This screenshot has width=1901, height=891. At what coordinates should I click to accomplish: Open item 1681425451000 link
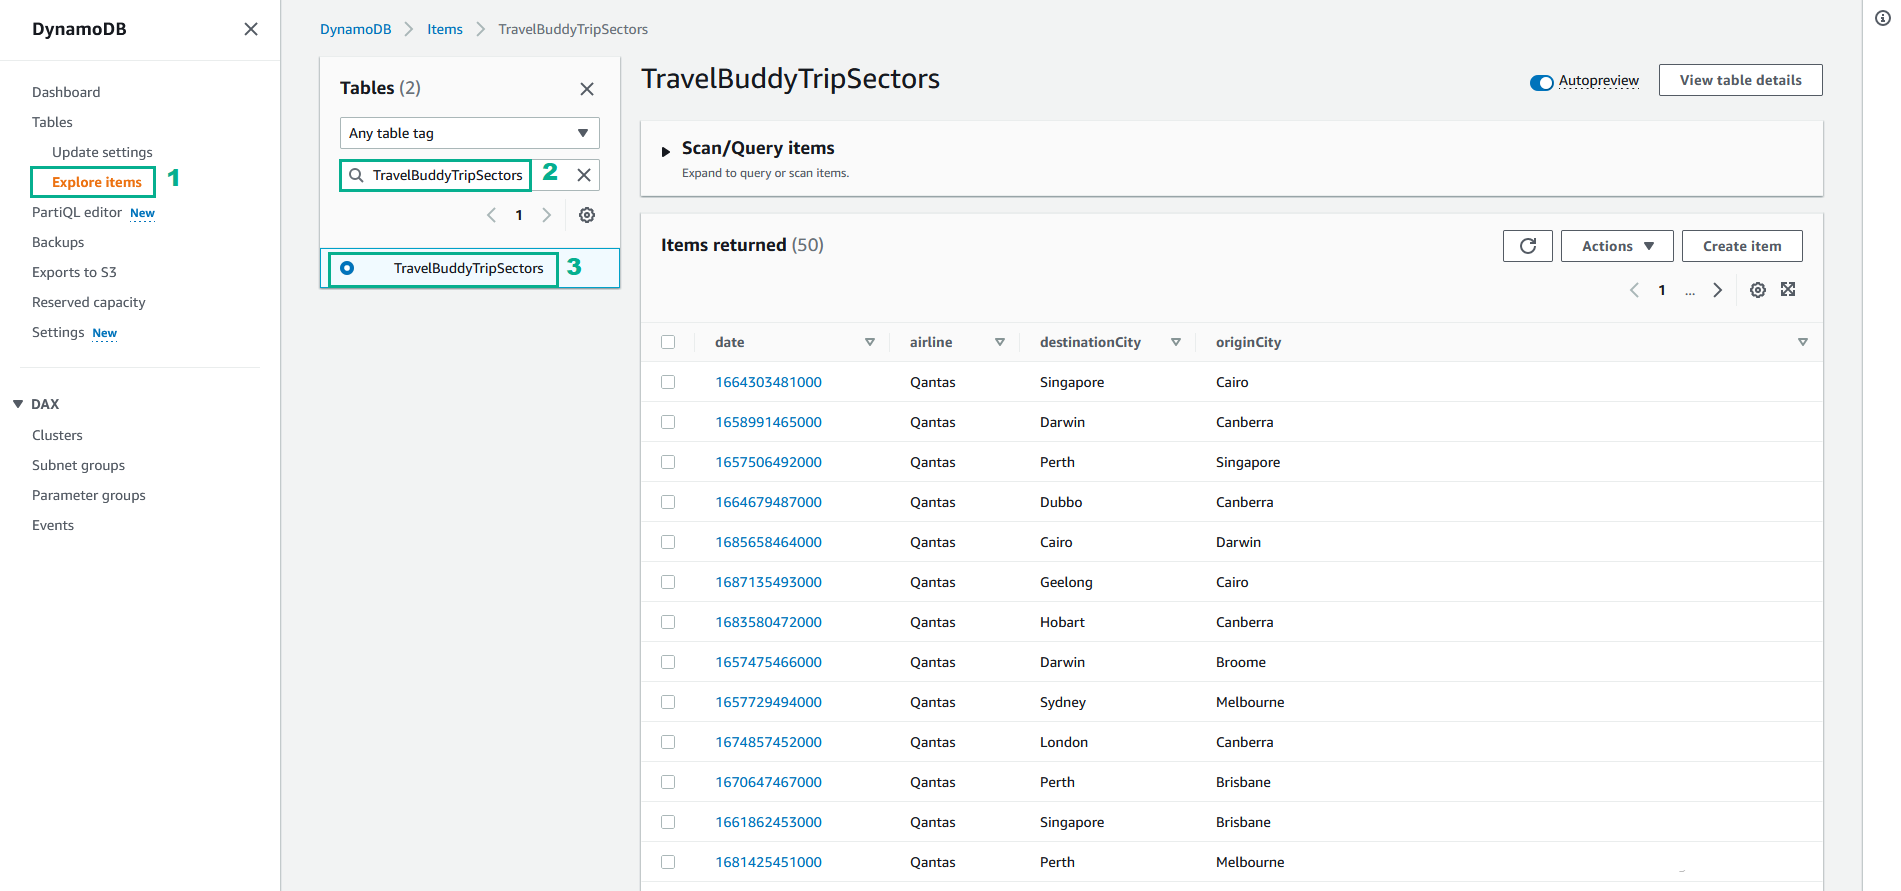pos(768,862)
